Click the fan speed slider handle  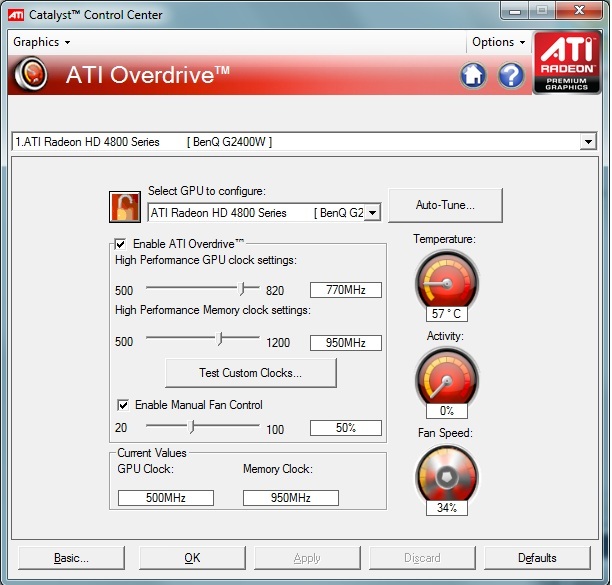pyautogui.click(x=191, y=427)
